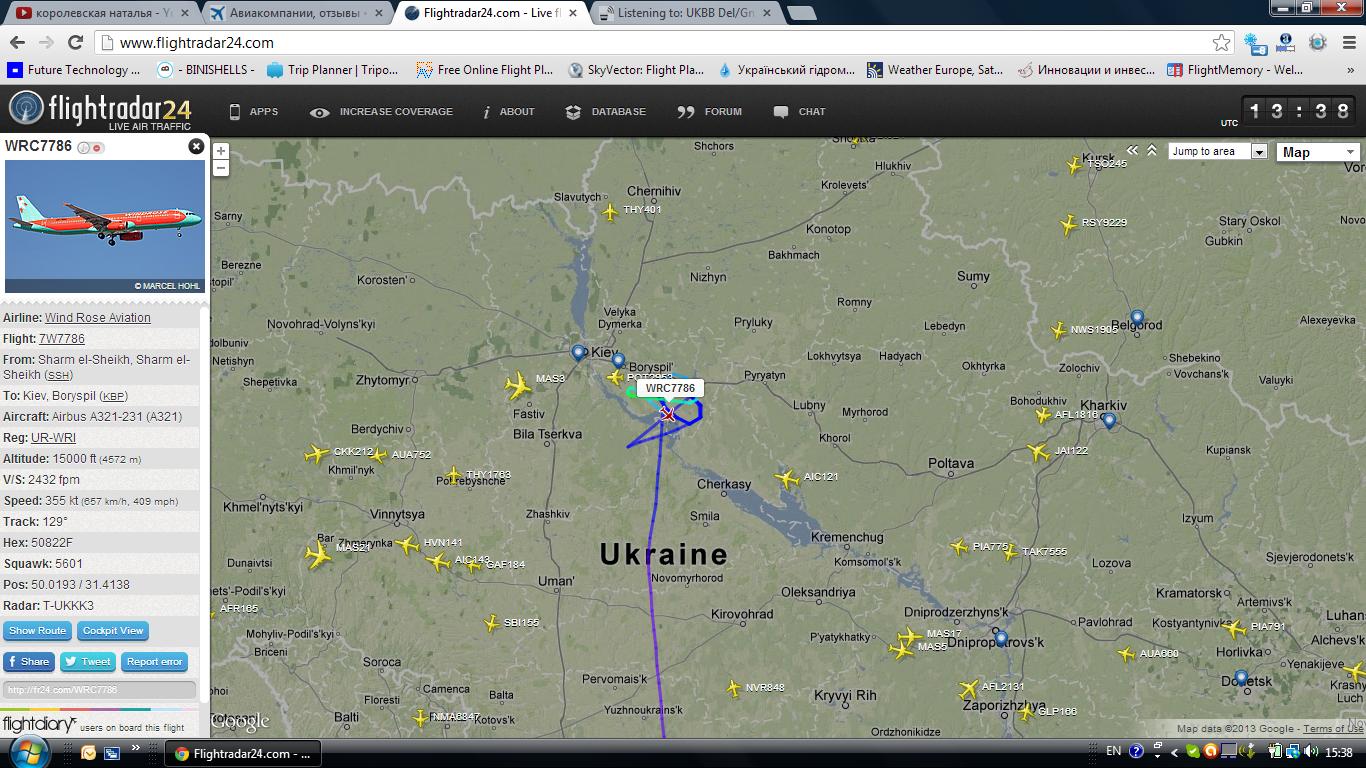Click the Wind Rose aircraft photo thumbnail
This screenshot has height=768, width=1366.
click(105, 226)
